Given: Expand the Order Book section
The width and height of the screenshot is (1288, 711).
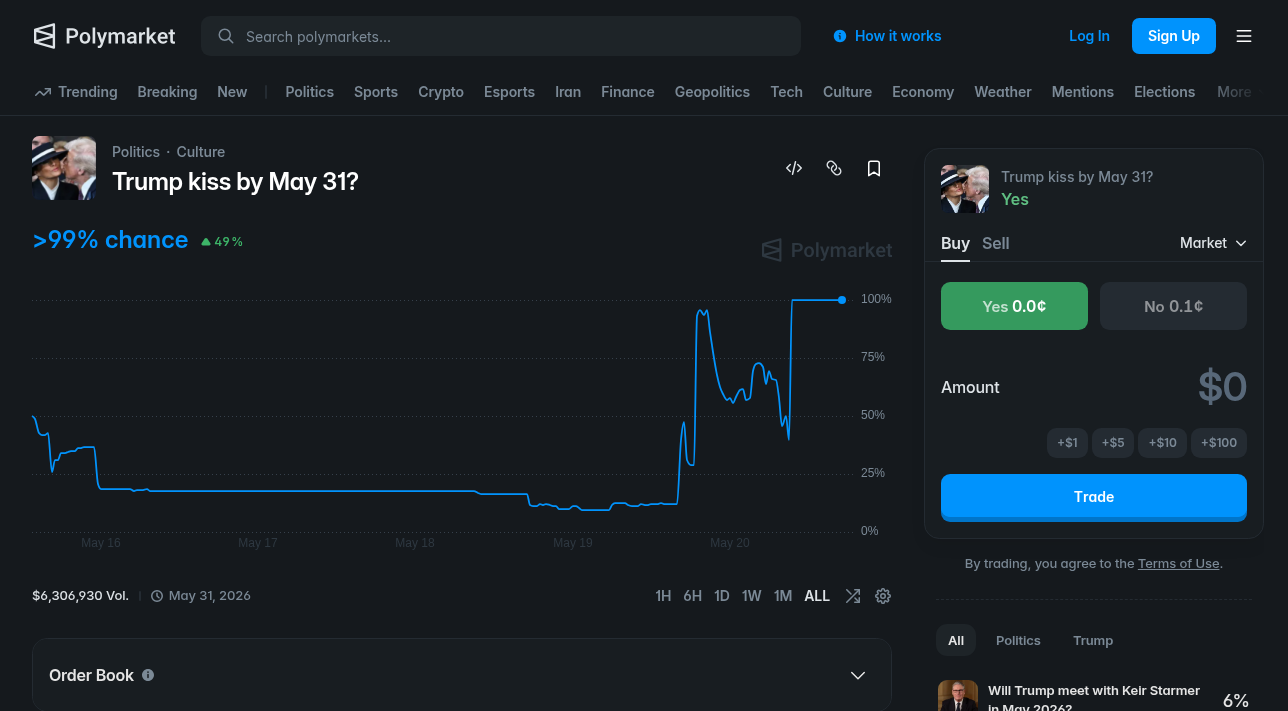Looking at the screenshot, I should [x=461, y=675].
